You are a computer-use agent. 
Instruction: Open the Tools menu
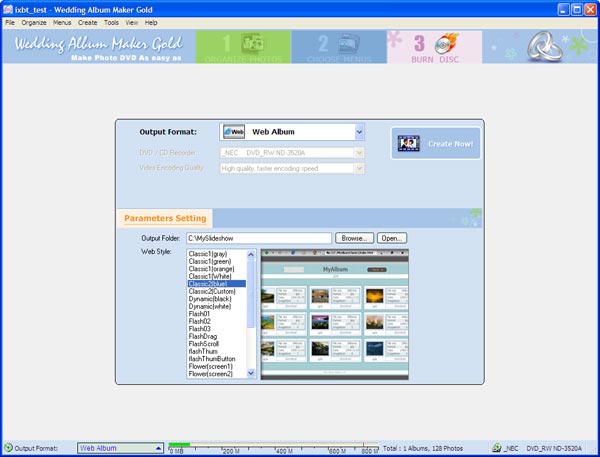(111, 23)
